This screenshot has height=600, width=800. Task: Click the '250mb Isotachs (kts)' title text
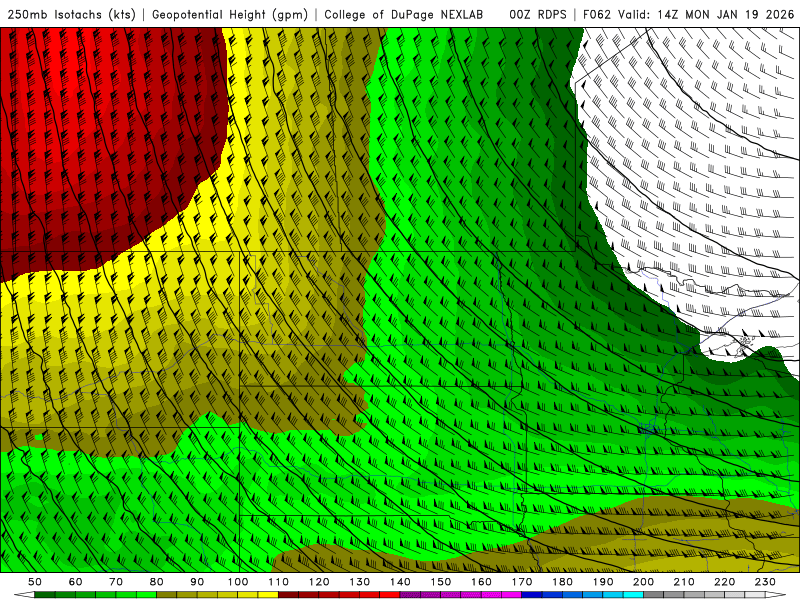point(71,15)
